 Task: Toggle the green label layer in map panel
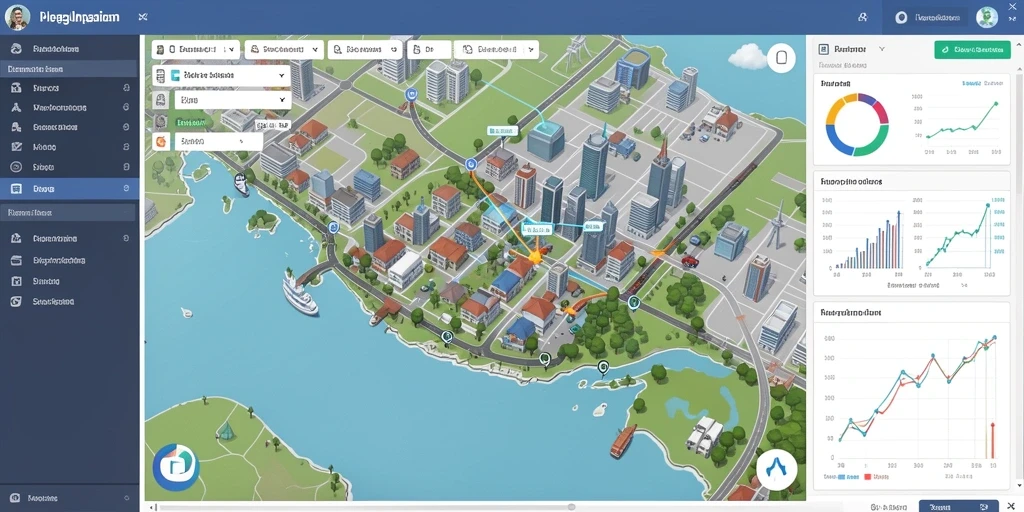192,121
